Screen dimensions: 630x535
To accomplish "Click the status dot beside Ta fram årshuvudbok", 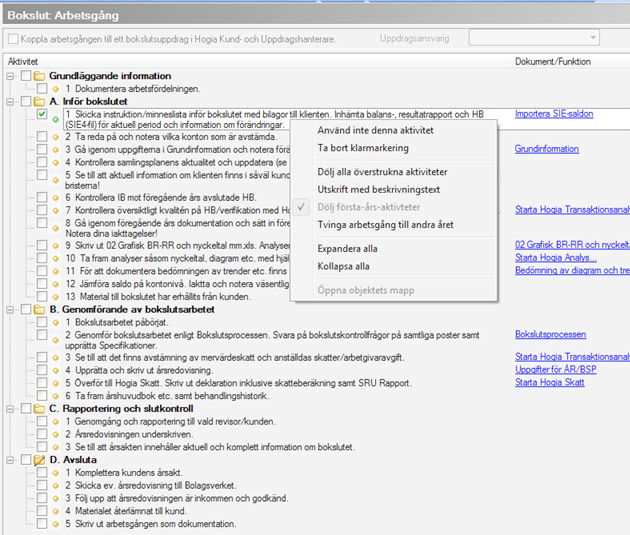I will 55,396.
